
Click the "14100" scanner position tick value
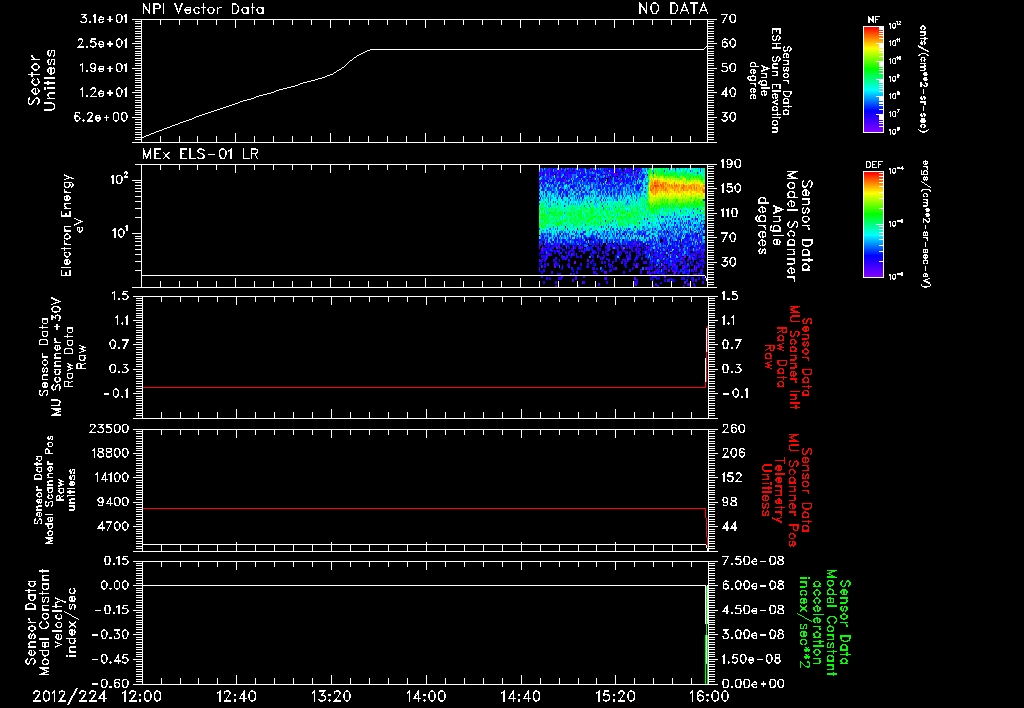[108, 477]
